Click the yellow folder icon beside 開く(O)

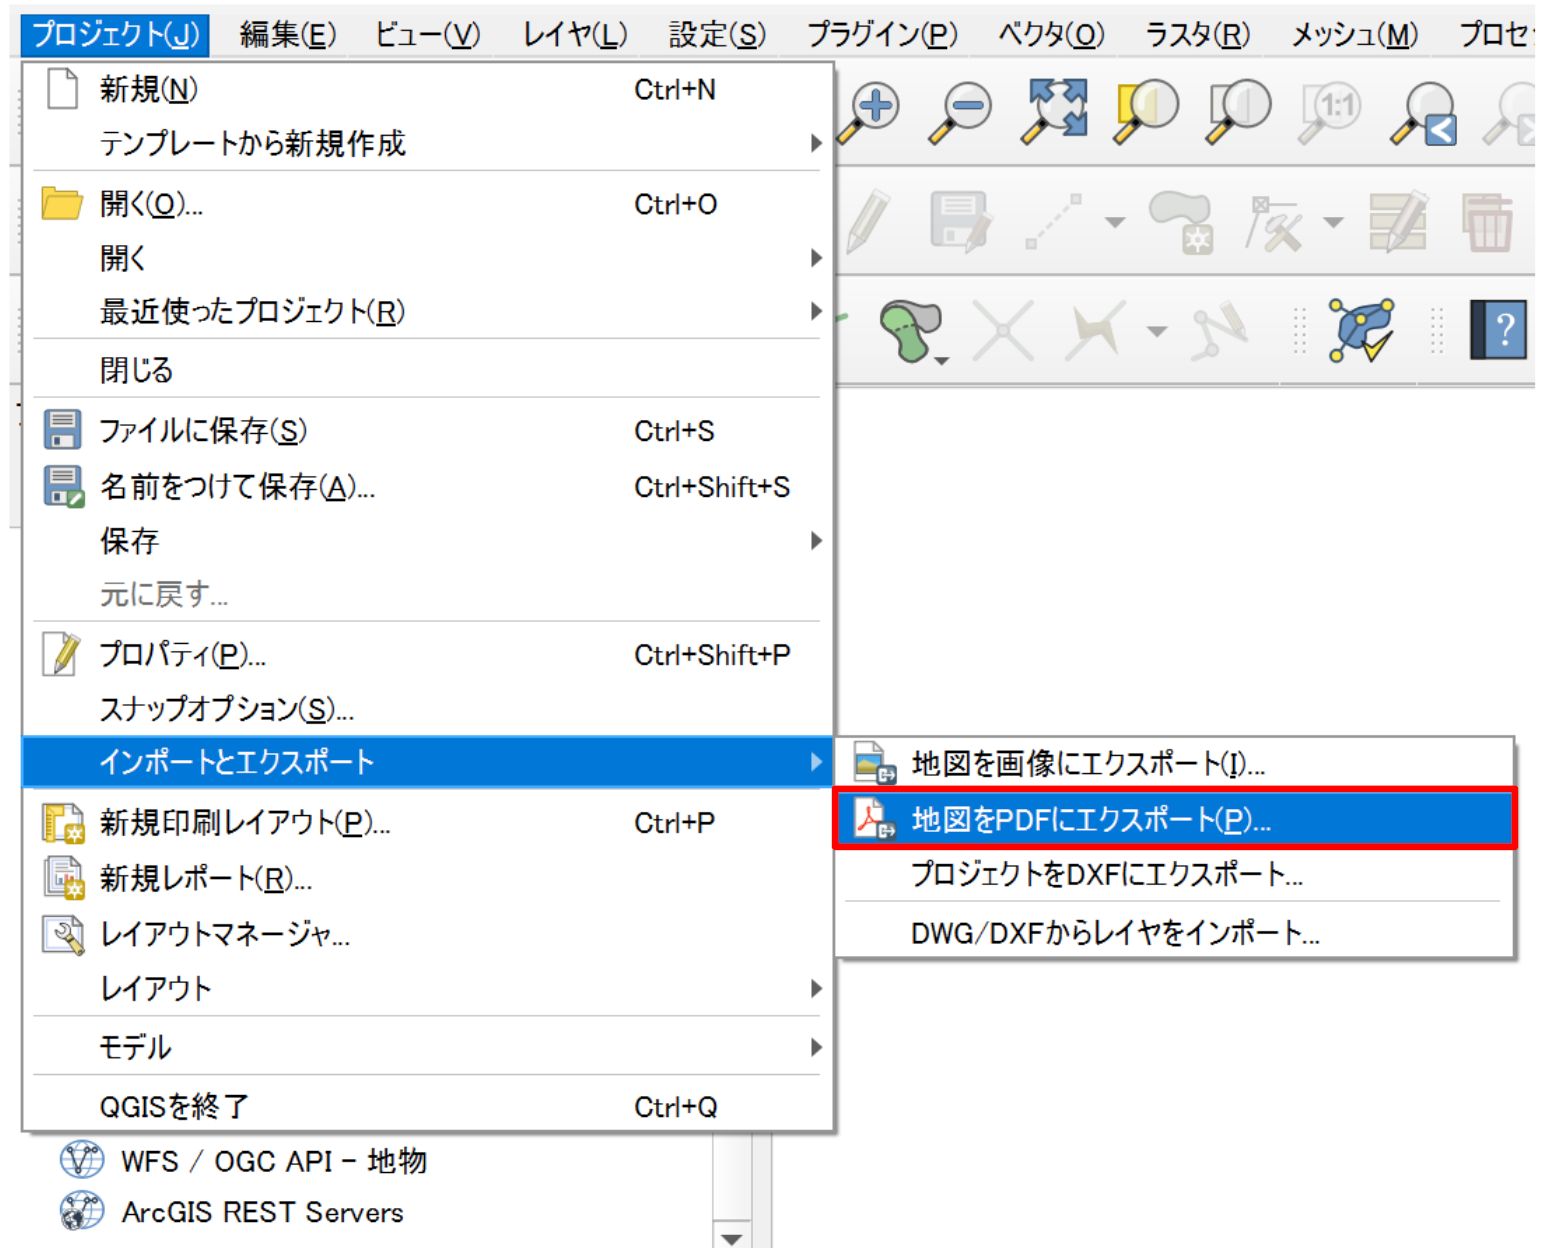(62, 203)
